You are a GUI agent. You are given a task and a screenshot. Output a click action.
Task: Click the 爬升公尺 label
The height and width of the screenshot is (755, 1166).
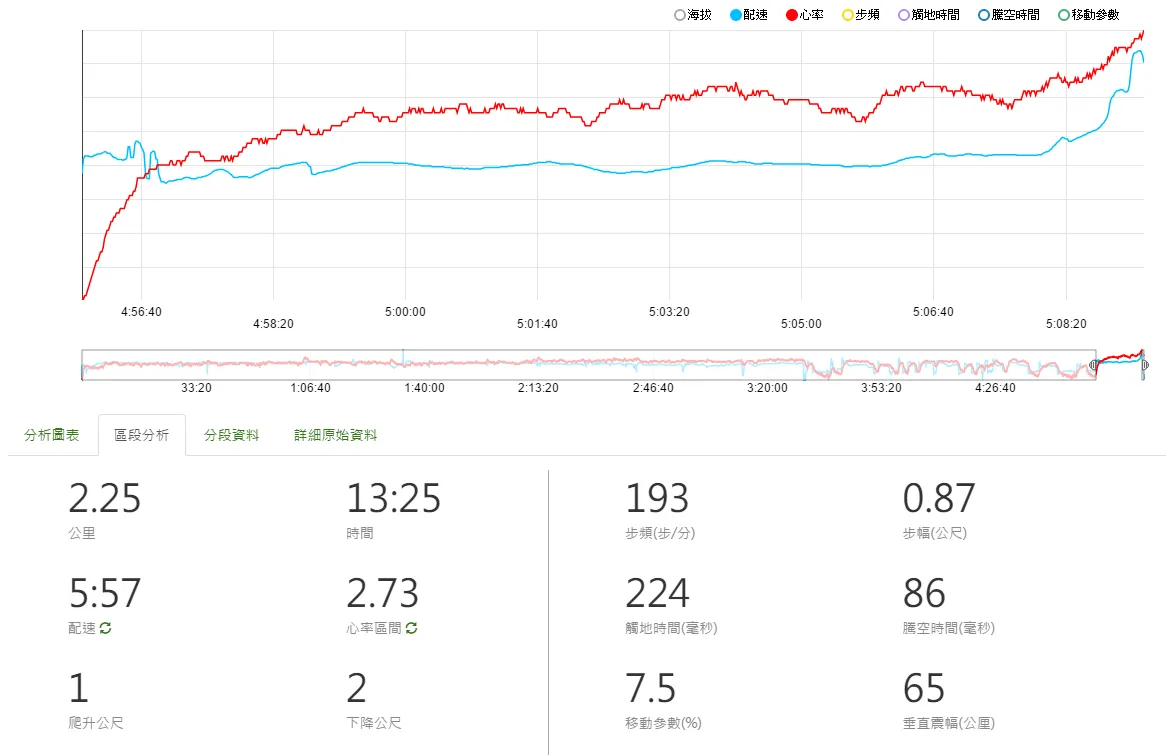coord(96,723)
